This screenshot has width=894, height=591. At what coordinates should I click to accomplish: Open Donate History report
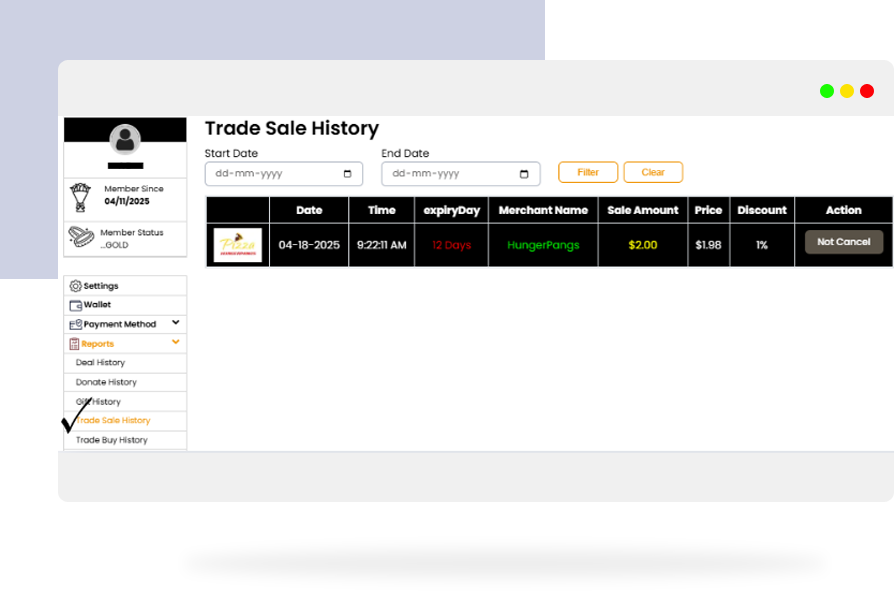(x=106, y=382)
